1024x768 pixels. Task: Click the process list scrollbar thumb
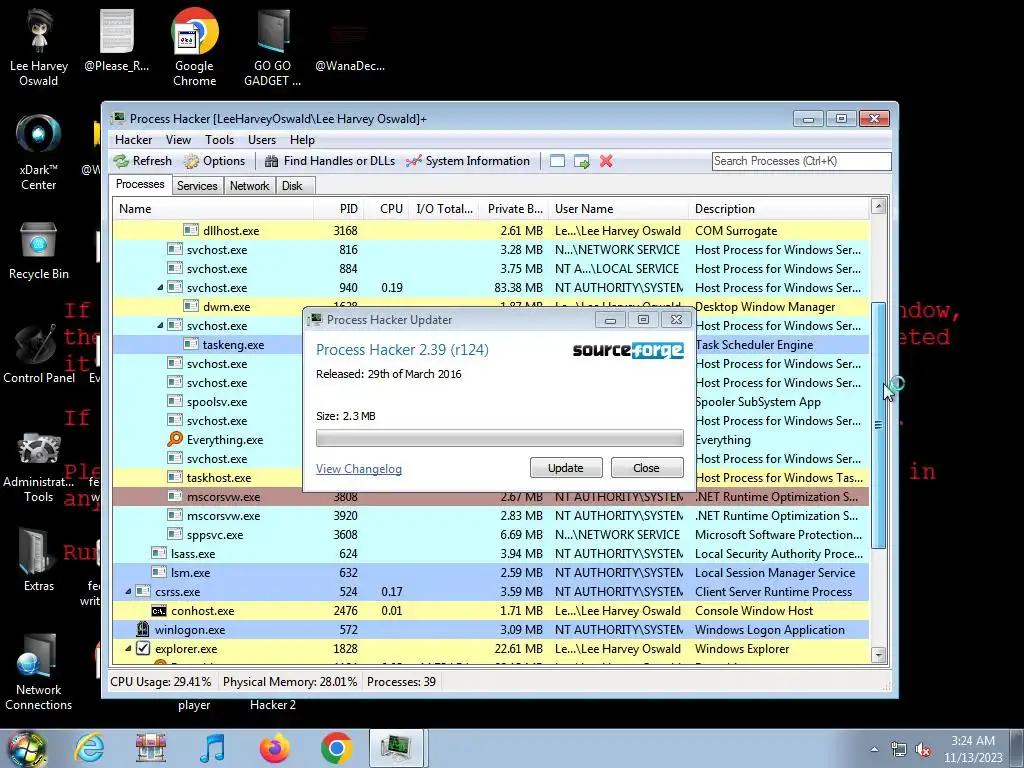click(878, 424)
